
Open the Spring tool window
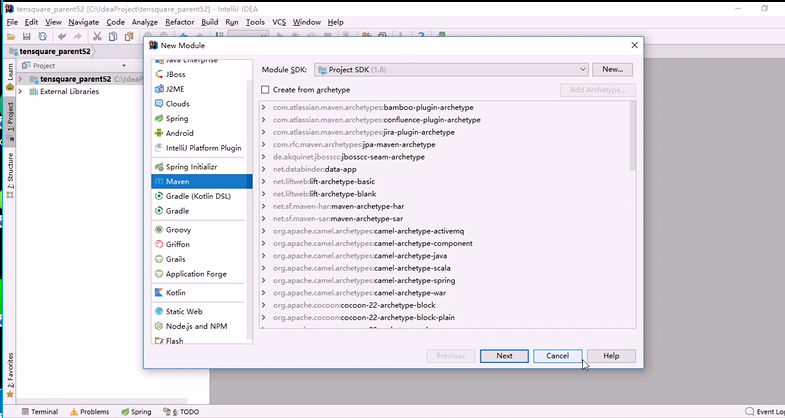(x=136, y=411)
